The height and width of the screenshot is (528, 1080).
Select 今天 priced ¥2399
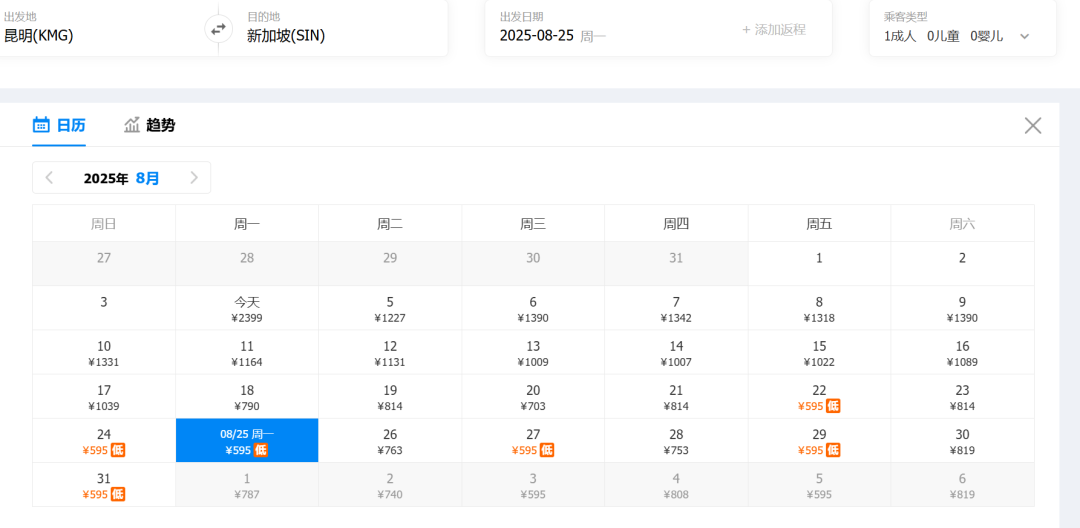tap(247, 308)
